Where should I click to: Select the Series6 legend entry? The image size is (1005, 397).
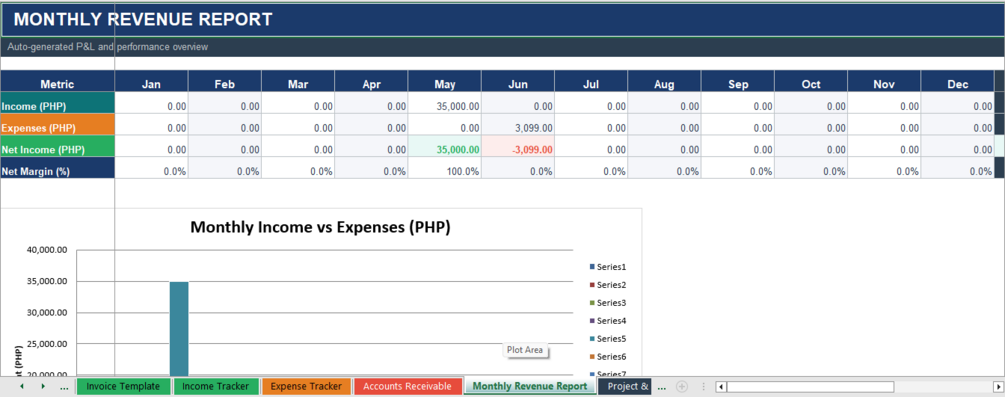click(x=608, y=357)
